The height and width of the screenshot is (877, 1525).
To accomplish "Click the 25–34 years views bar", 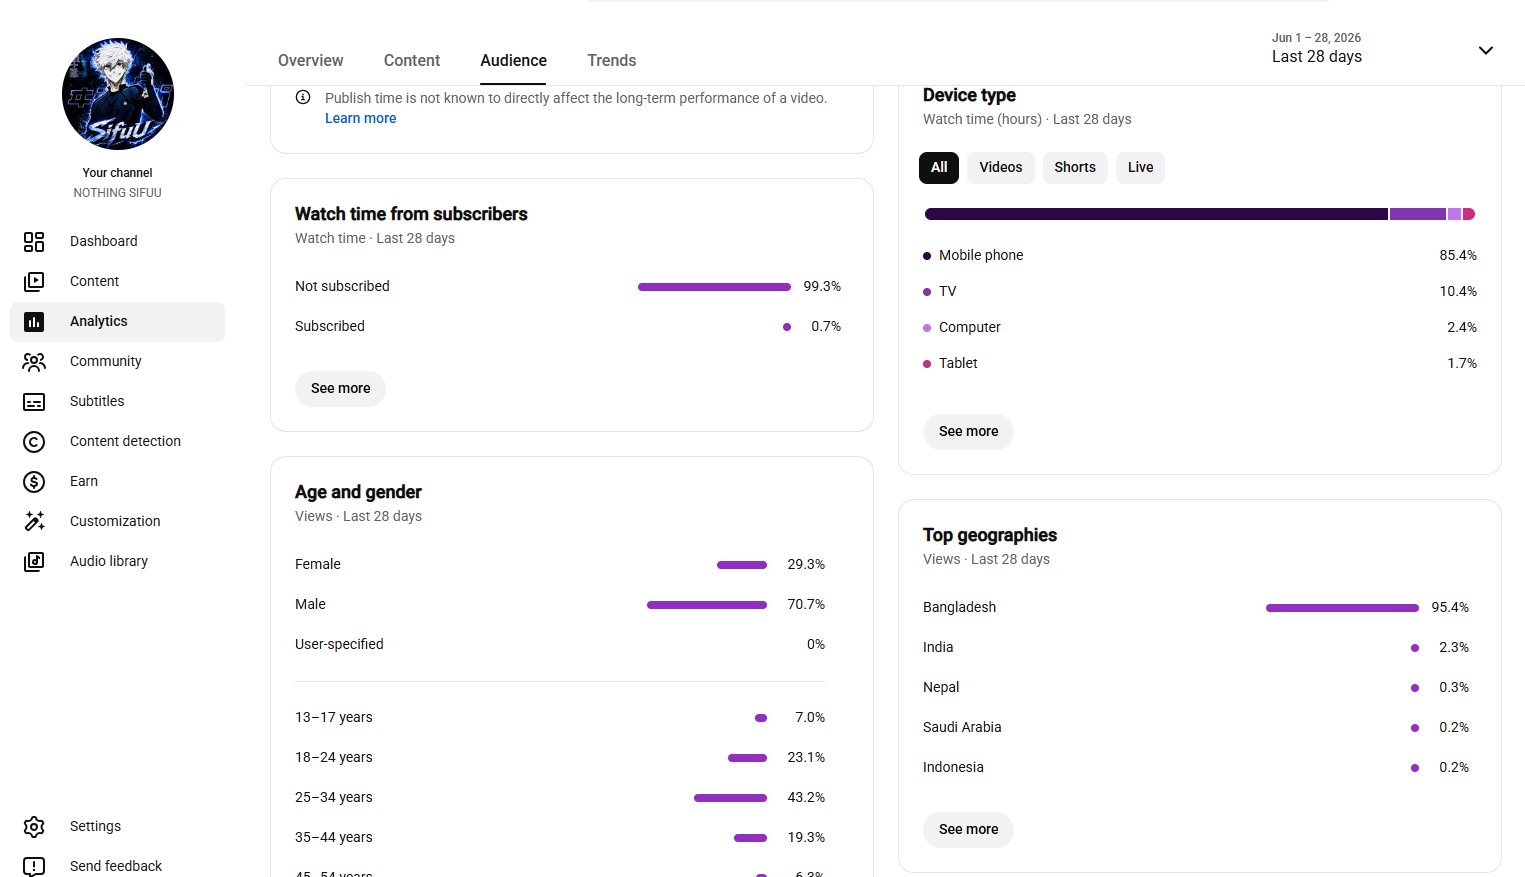I will point(730,798).
